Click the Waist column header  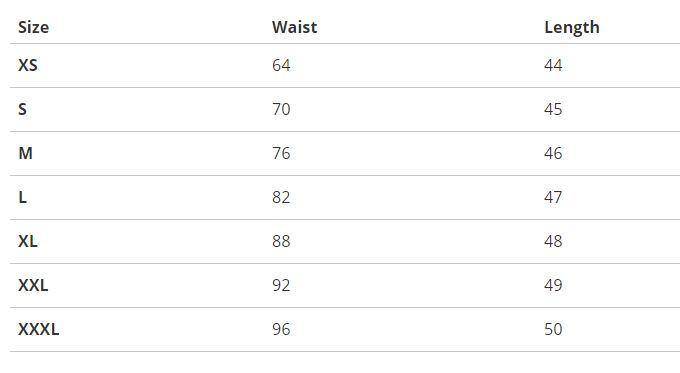pos(294,27)
